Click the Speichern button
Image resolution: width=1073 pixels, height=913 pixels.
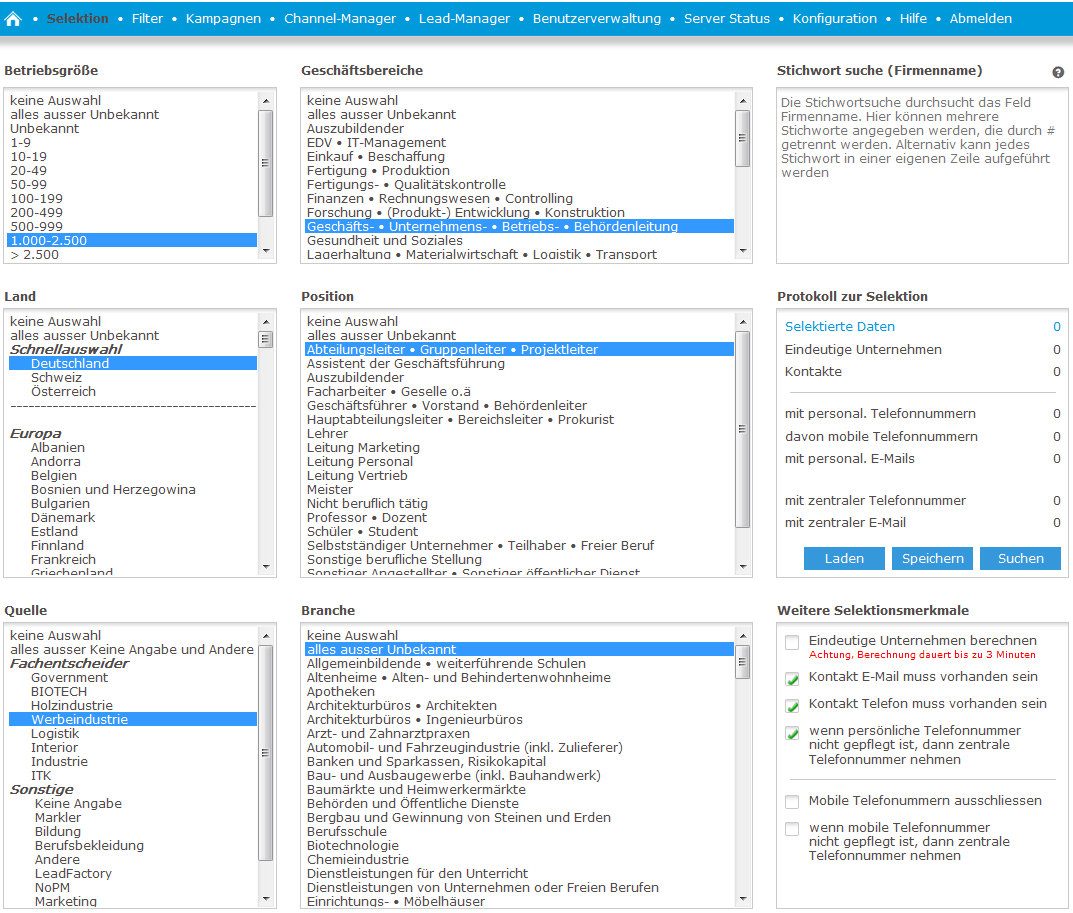pos(932,558)
